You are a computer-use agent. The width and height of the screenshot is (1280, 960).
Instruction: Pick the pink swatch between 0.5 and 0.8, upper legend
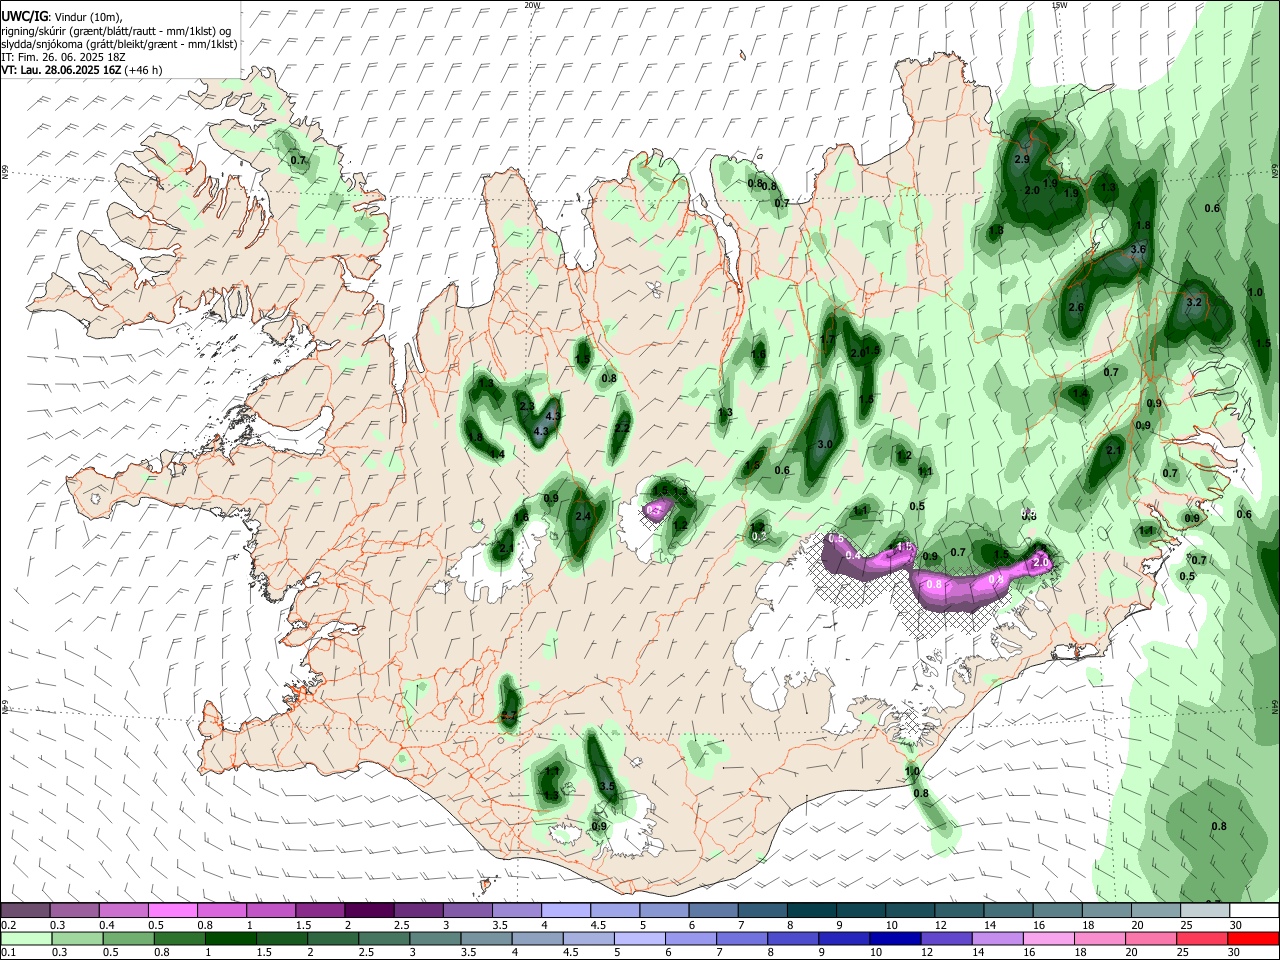[x=172, y=911]
